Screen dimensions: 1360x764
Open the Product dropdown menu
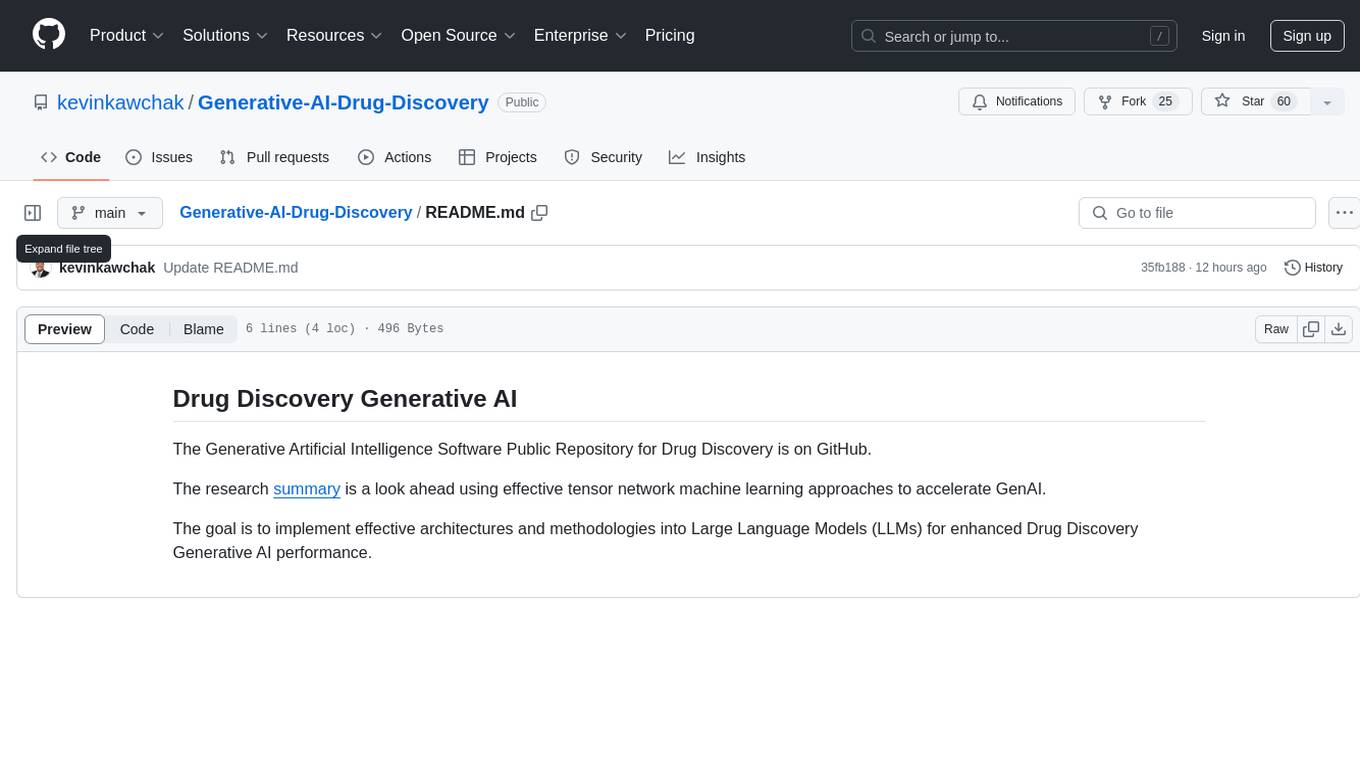[x=127, y=35]
